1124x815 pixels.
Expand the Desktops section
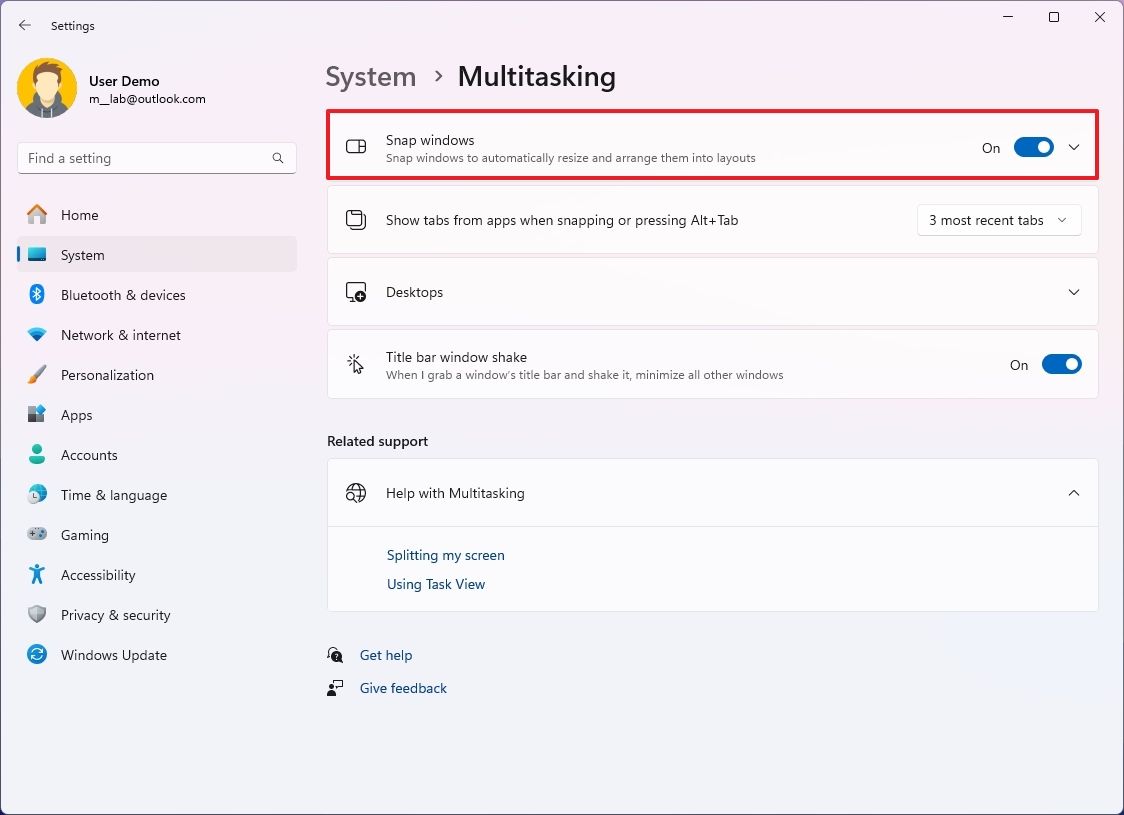(x=1074, y=292)
